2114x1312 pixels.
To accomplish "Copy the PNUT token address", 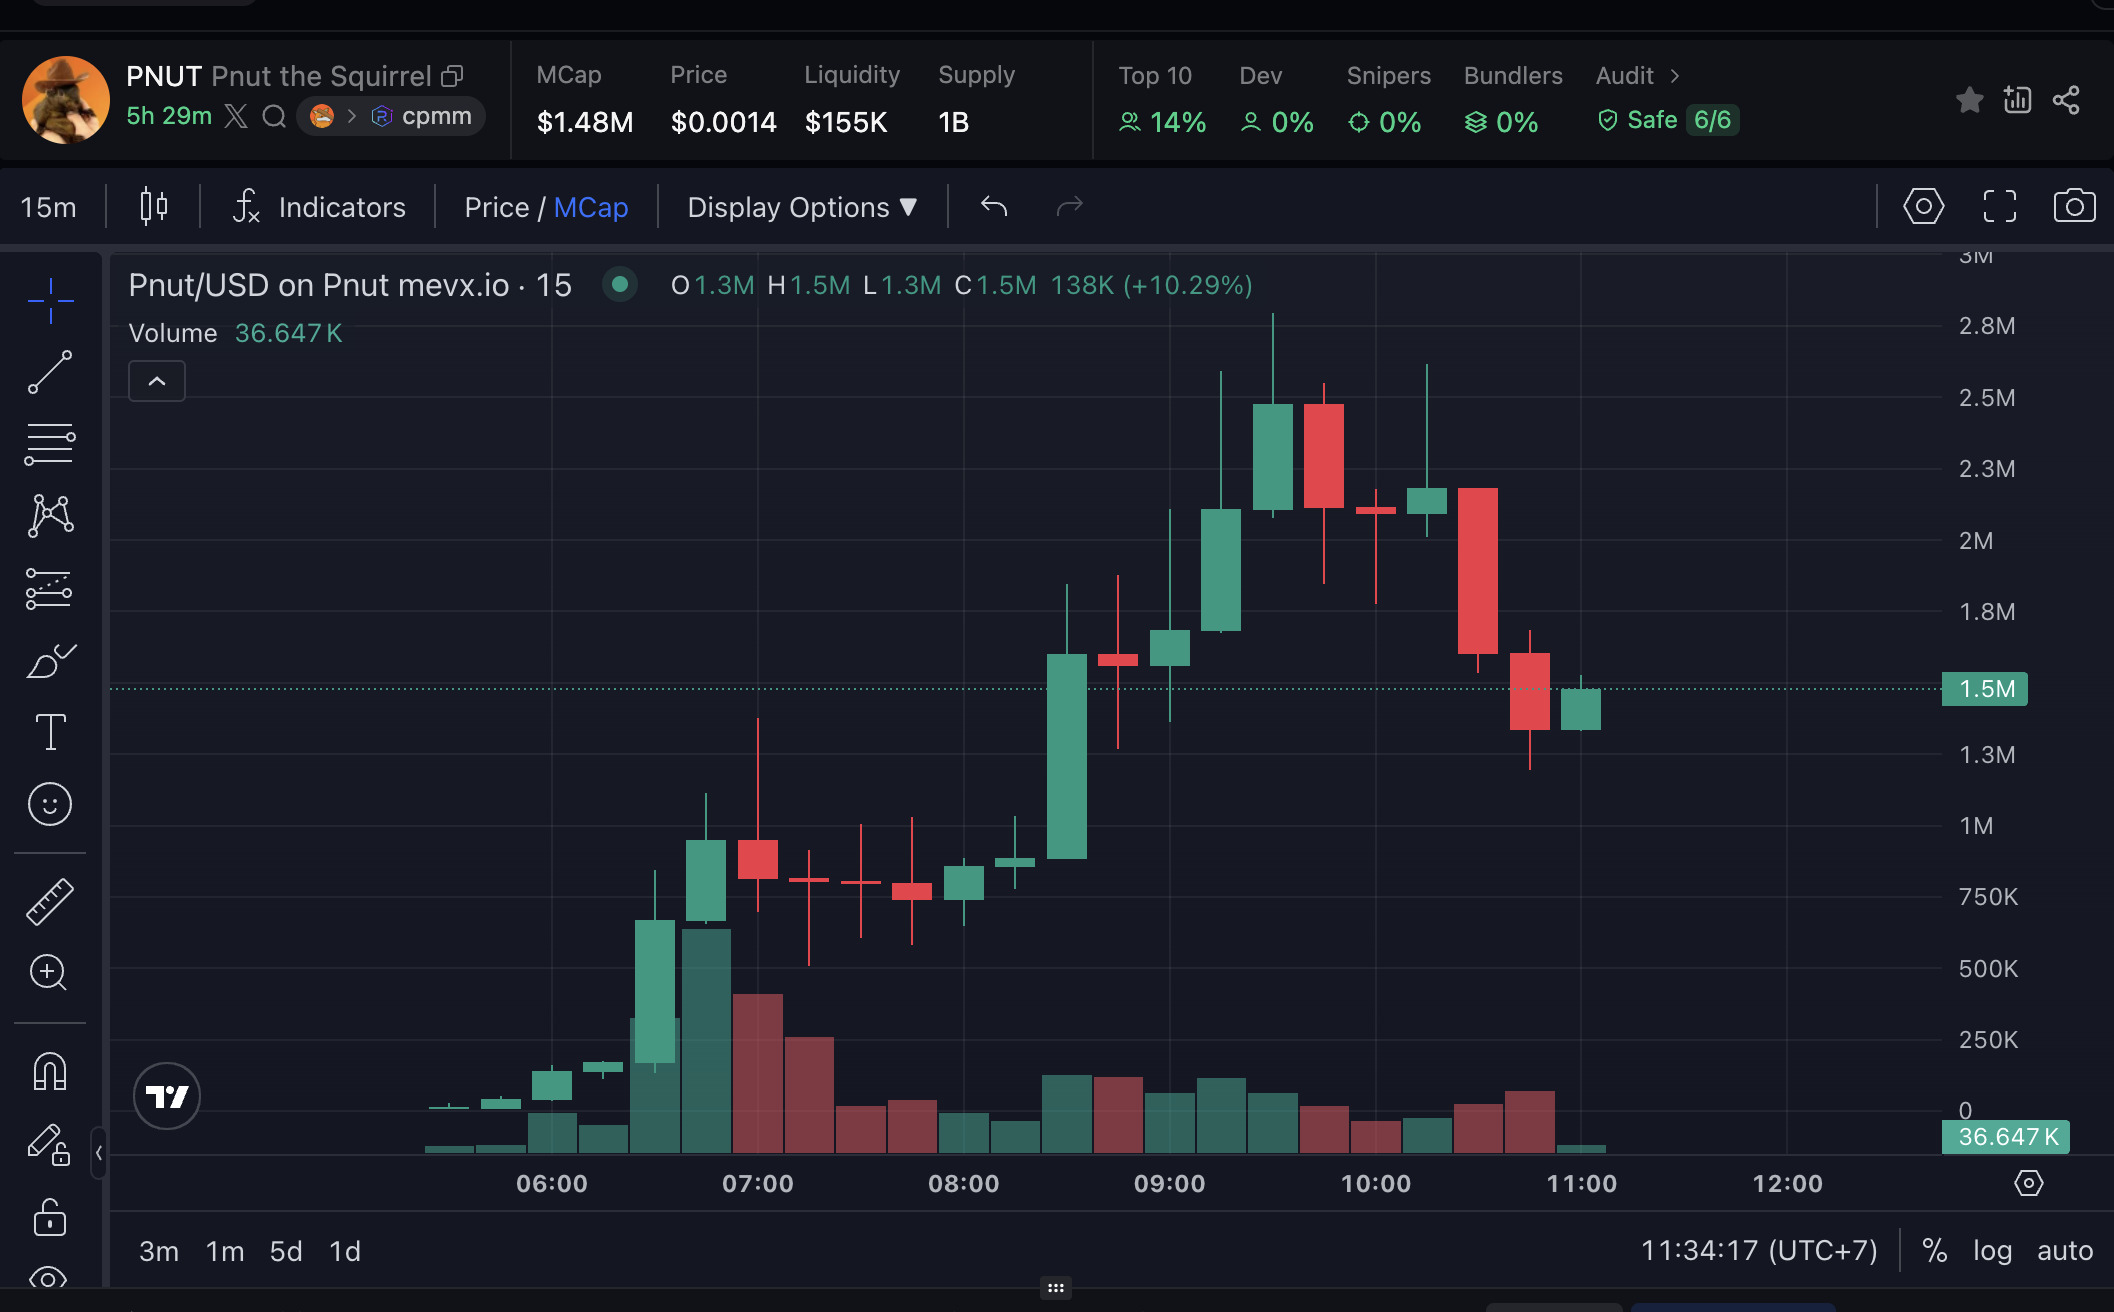I will (x=453, y=76).
